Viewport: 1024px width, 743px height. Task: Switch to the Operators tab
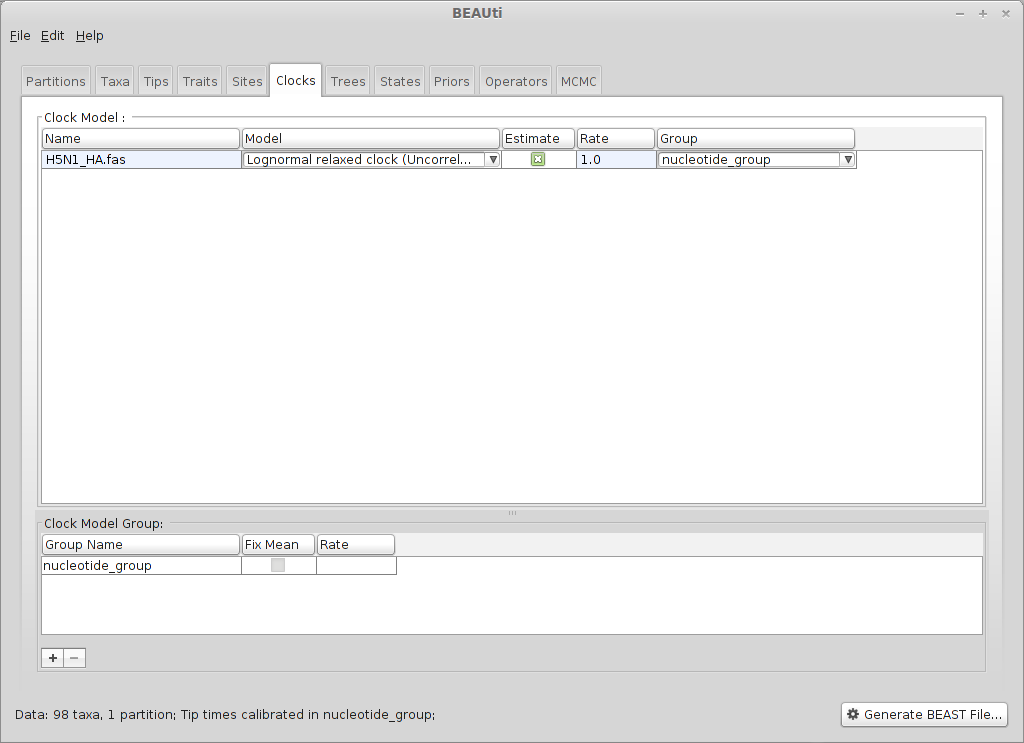[516, 81]
